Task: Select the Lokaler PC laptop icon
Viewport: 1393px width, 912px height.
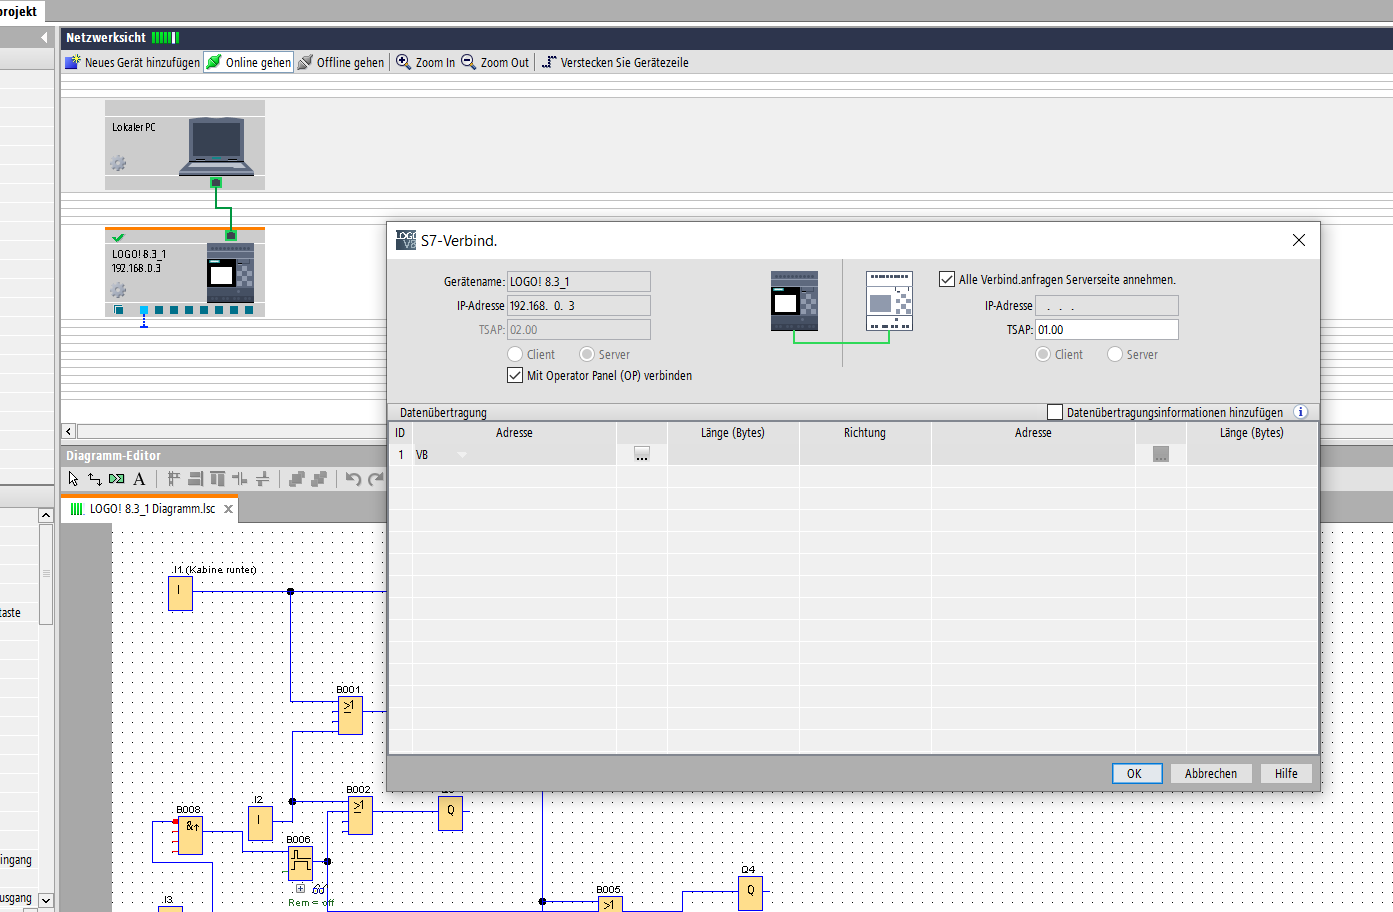Action: click(x=216, y=146)
